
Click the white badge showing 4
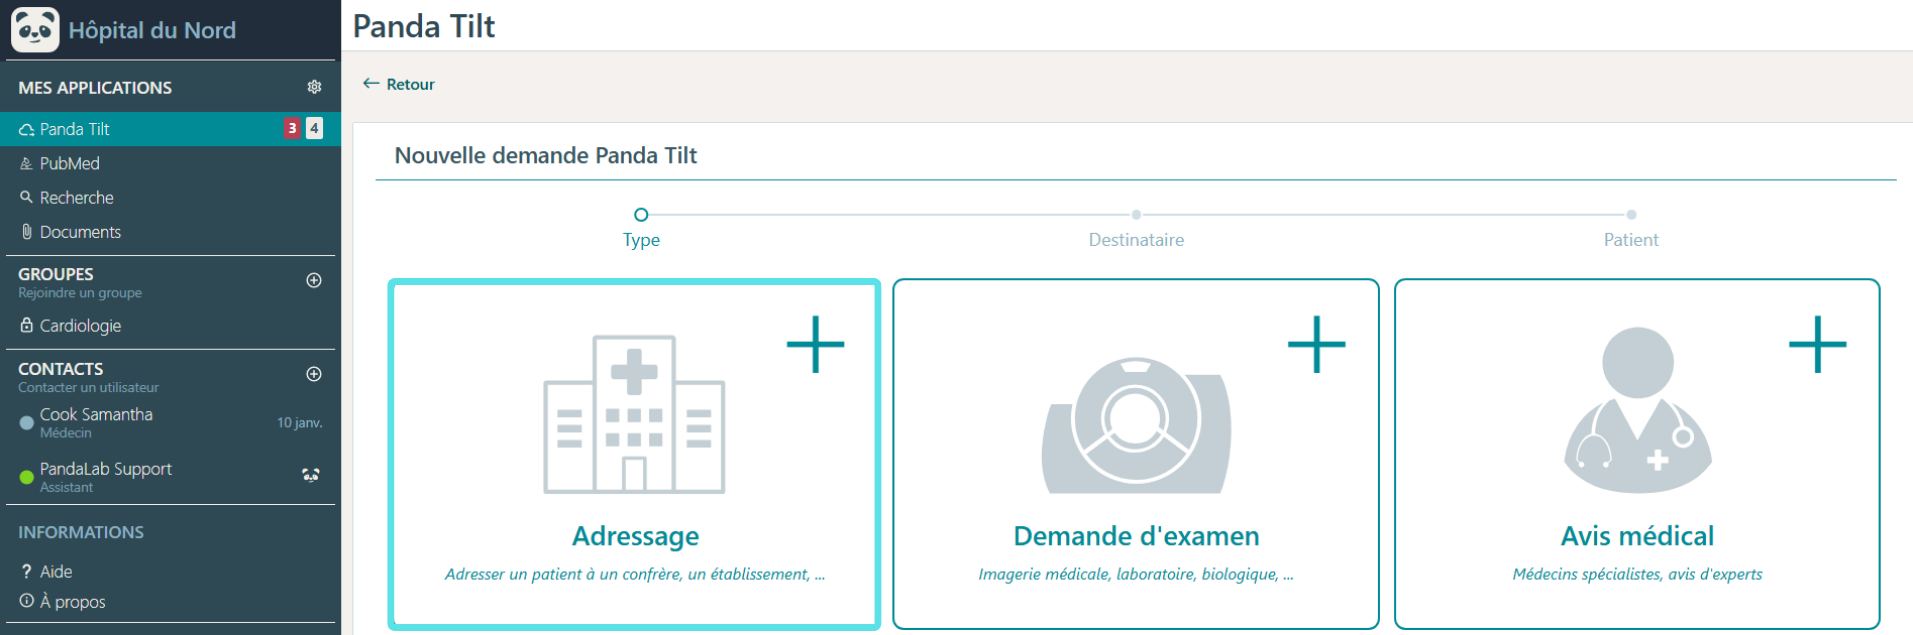tap(314, 128)
